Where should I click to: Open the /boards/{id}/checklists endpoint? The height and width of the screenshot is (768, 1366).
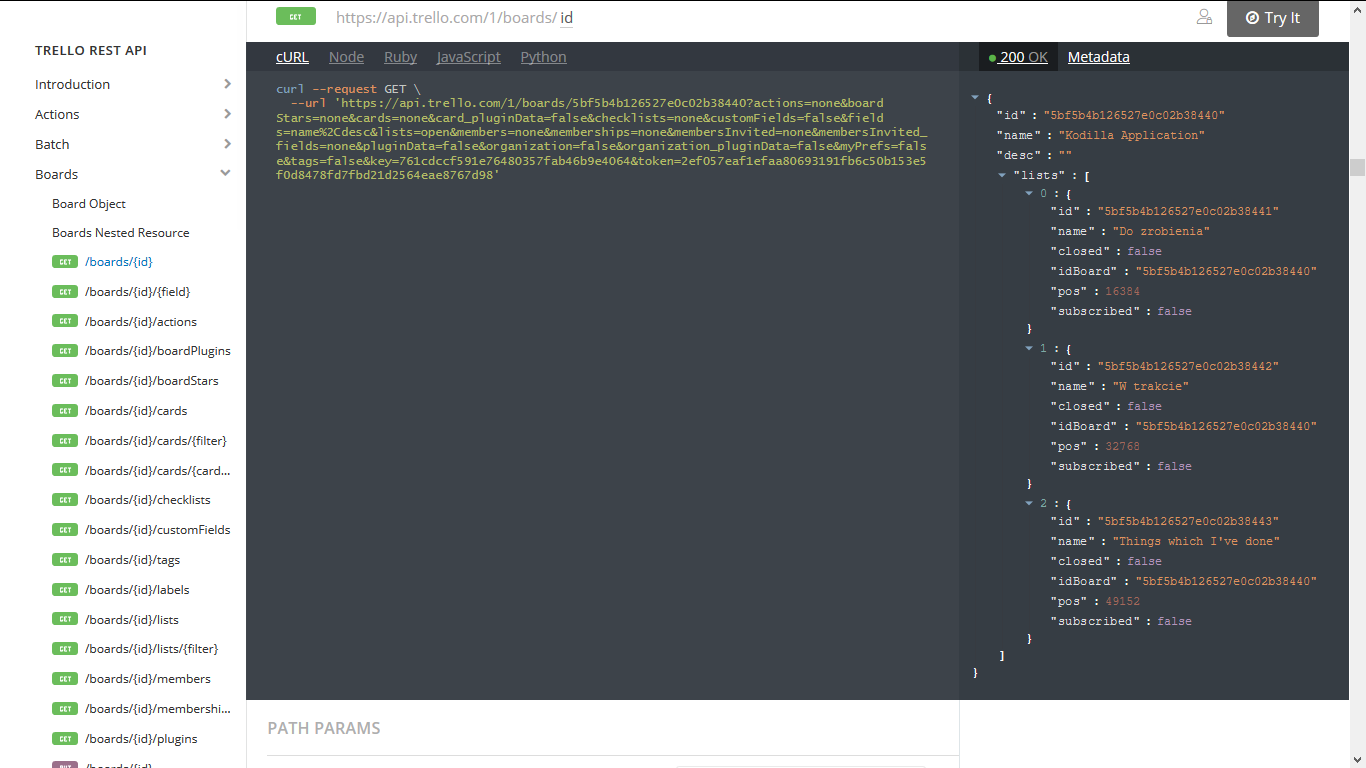pos(148,500)
